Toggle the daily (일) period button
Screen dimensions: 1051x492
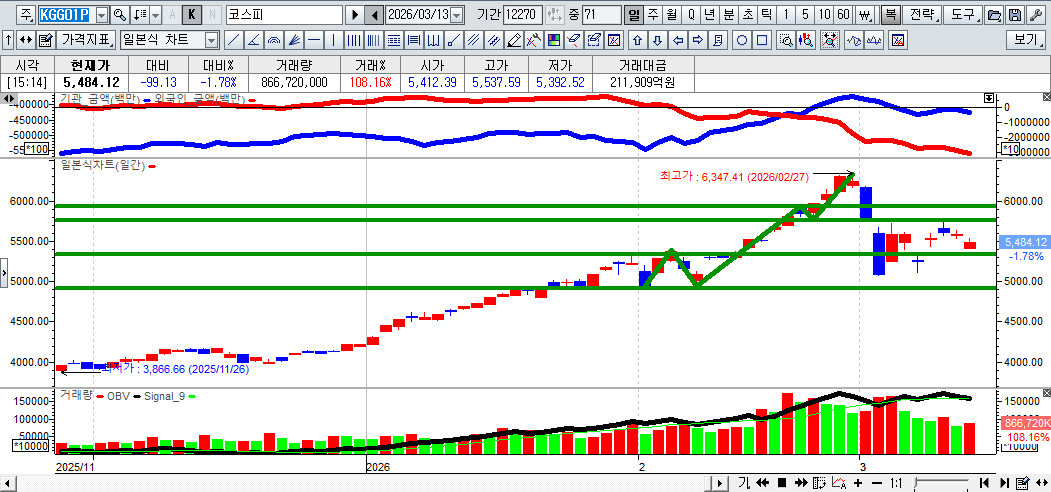click(x=634, y=15)
